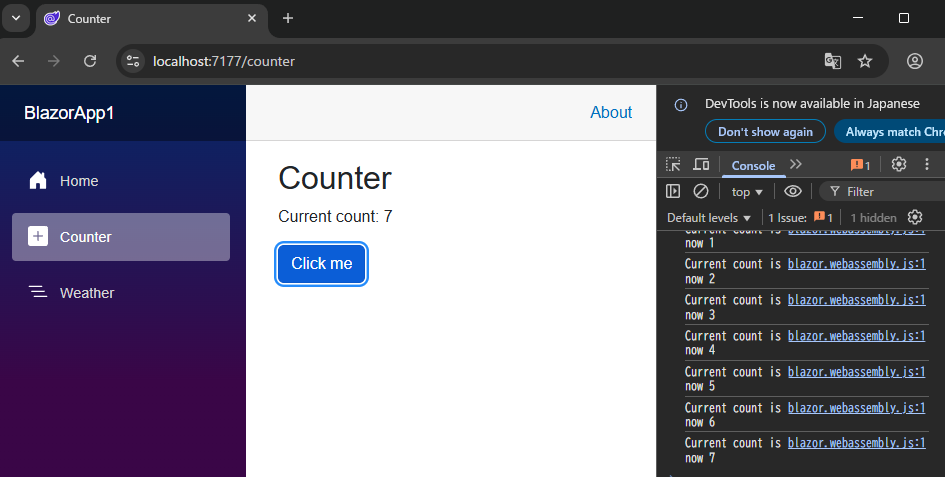Open the live expression eye icon
This screenshot has height=477, width=945.
pos(792,191)
